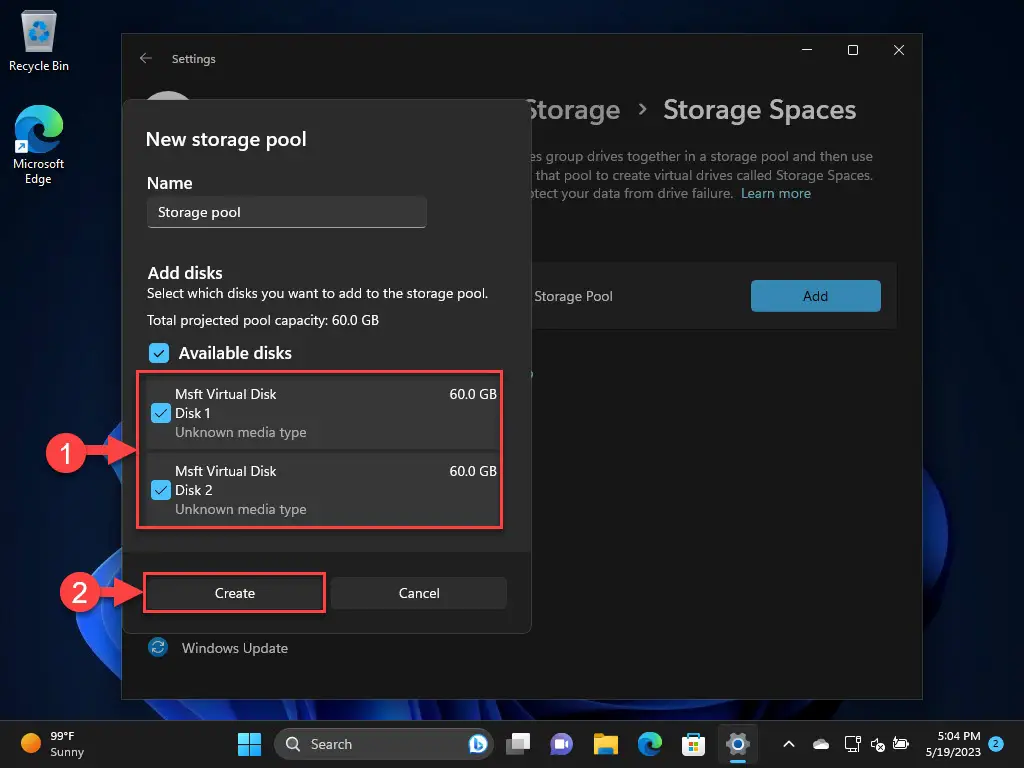Maximize the Settings window
This screenshot has height=768, width=1024.
coord(853,50)
